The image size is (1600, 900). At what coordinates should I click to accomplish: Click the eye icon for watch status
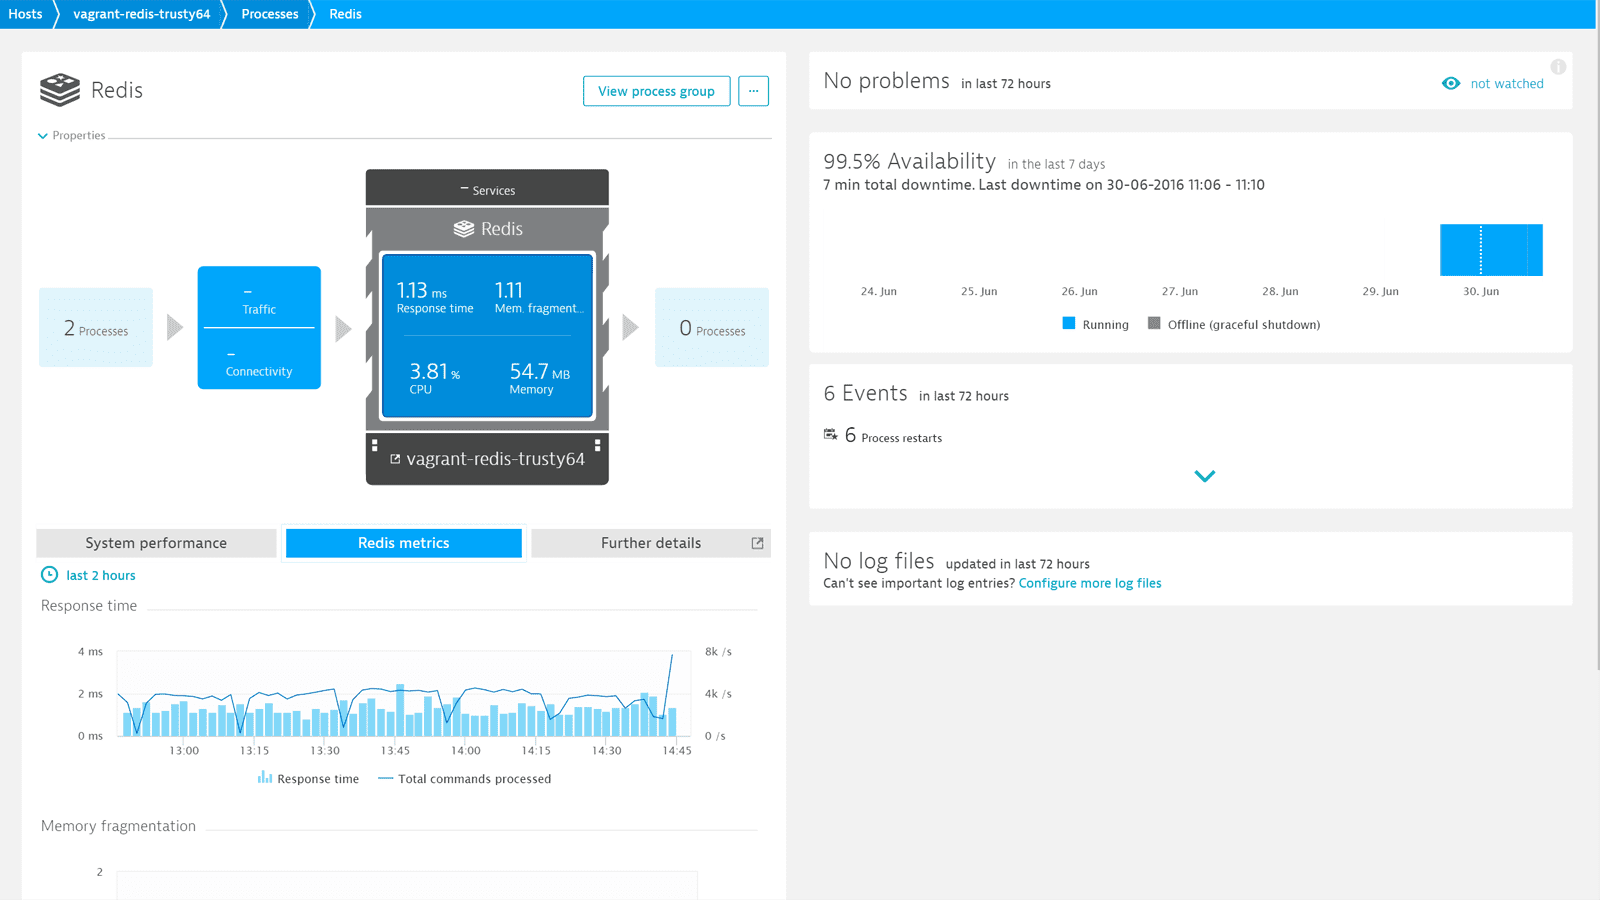coord(1451,83)
